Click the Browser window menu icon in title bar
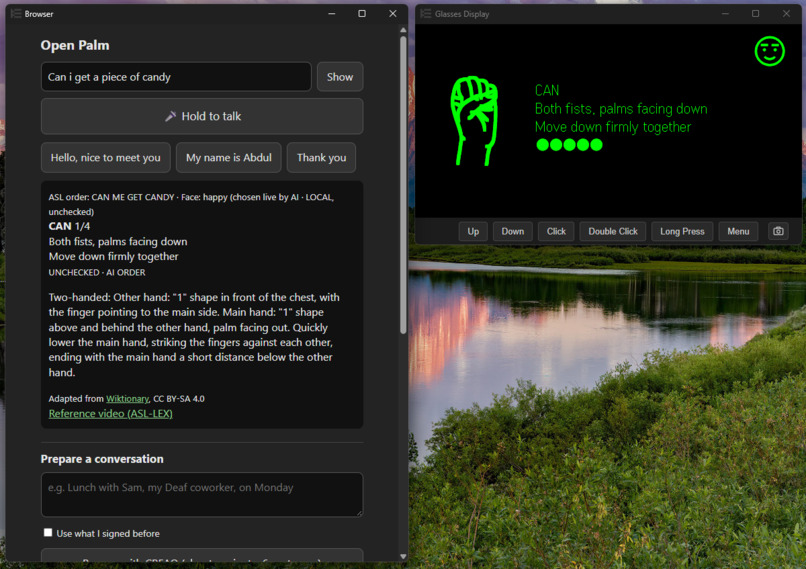 tap(16, 14)
